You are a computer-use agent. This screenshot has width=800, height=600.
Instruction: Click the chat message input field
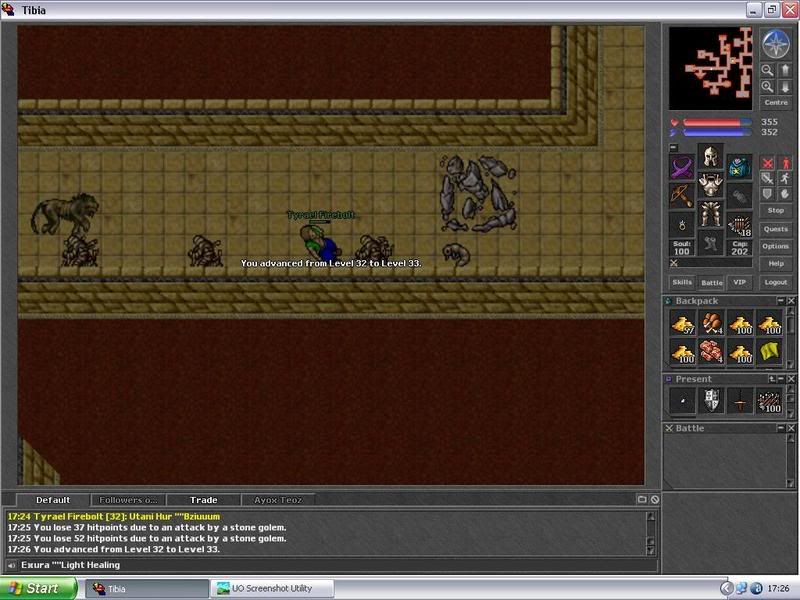[337, 565]
